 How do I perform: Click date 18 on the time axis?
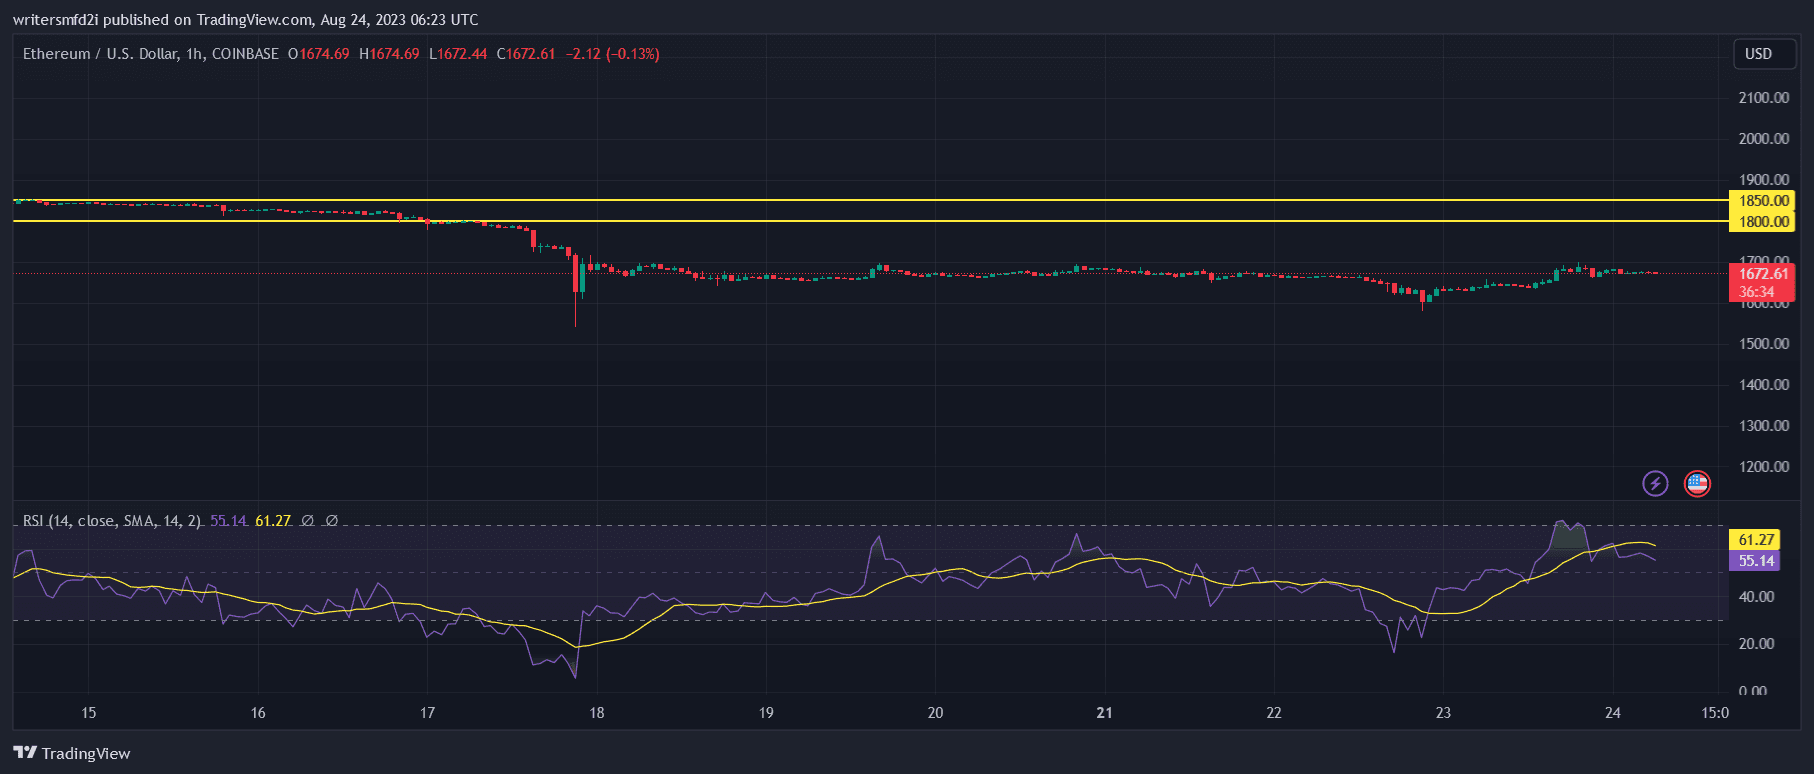[x=597, y=713]
